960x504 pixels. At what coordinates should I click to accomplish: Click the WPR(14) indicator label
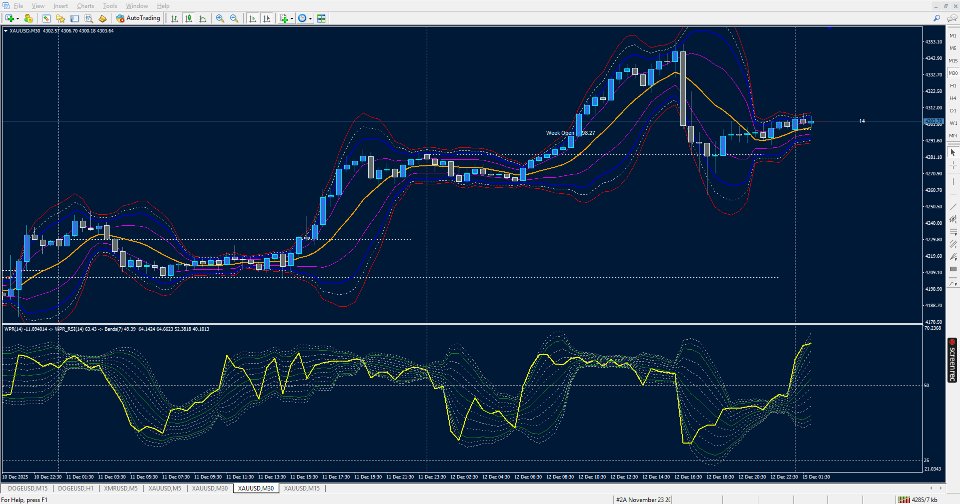tap(13, 329)
